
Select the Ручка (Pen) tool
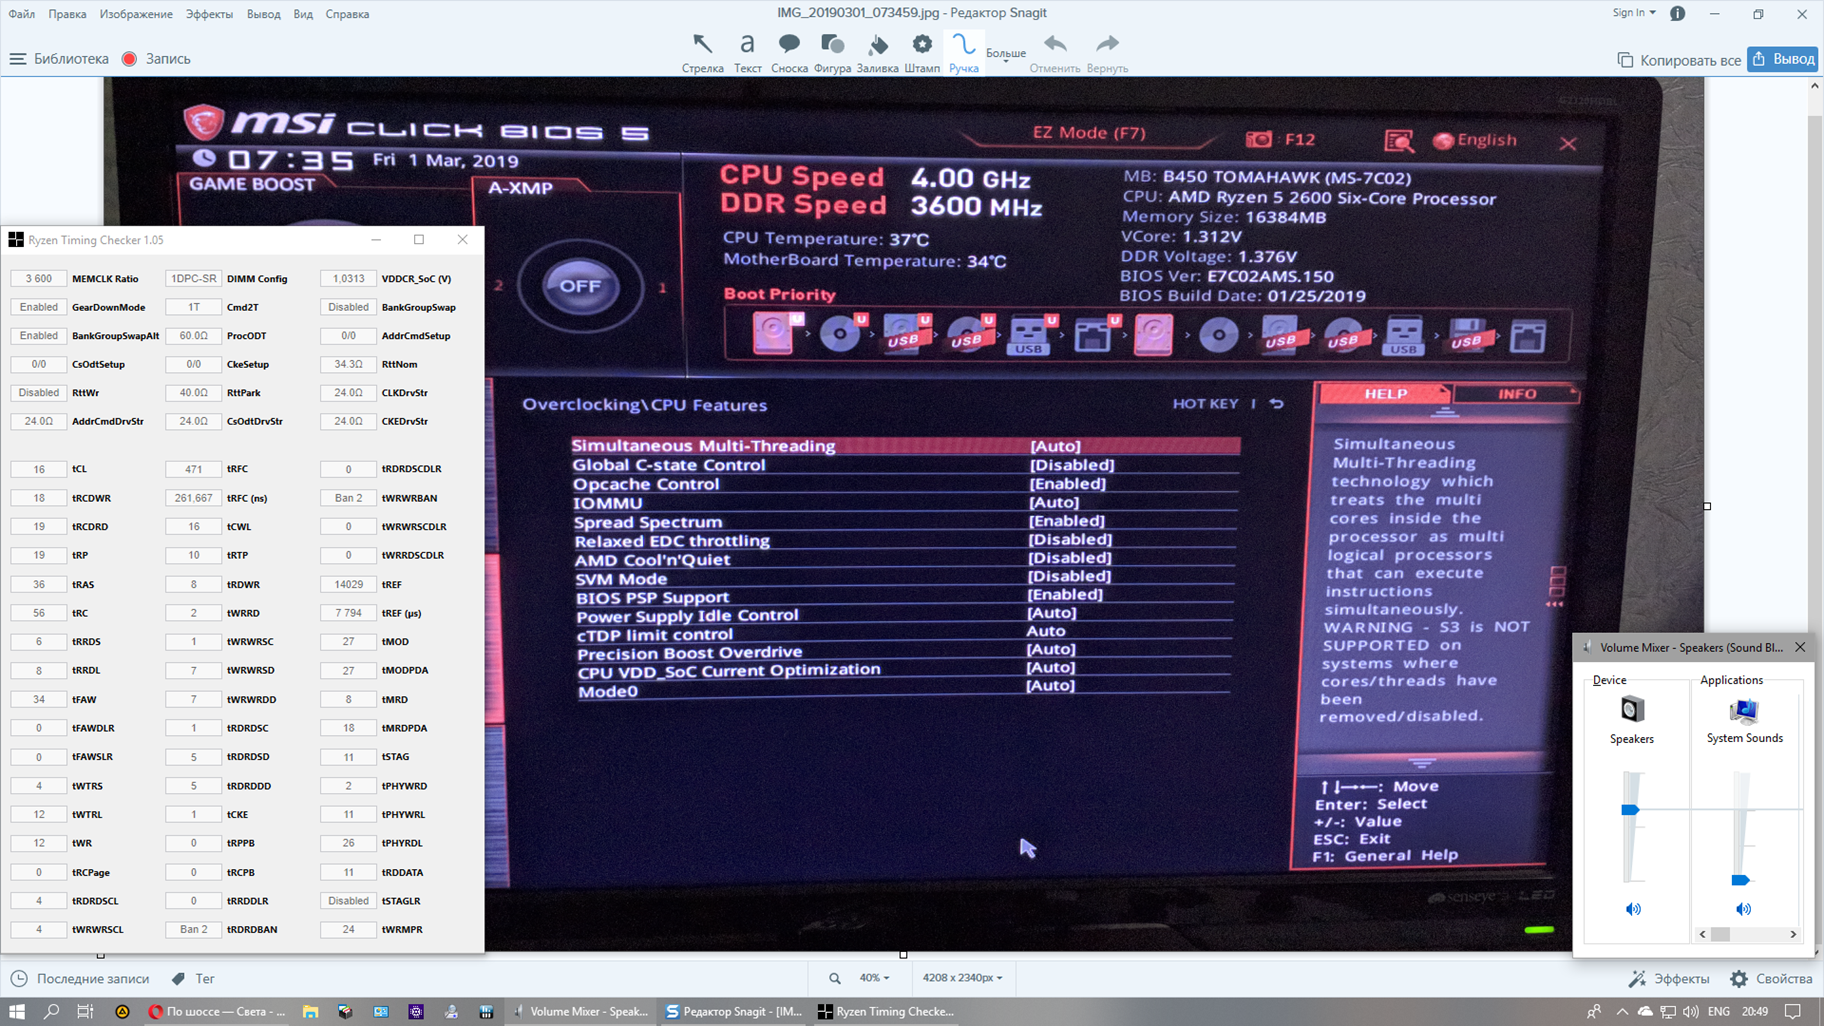pyautogui.click(x=964, y=52)
